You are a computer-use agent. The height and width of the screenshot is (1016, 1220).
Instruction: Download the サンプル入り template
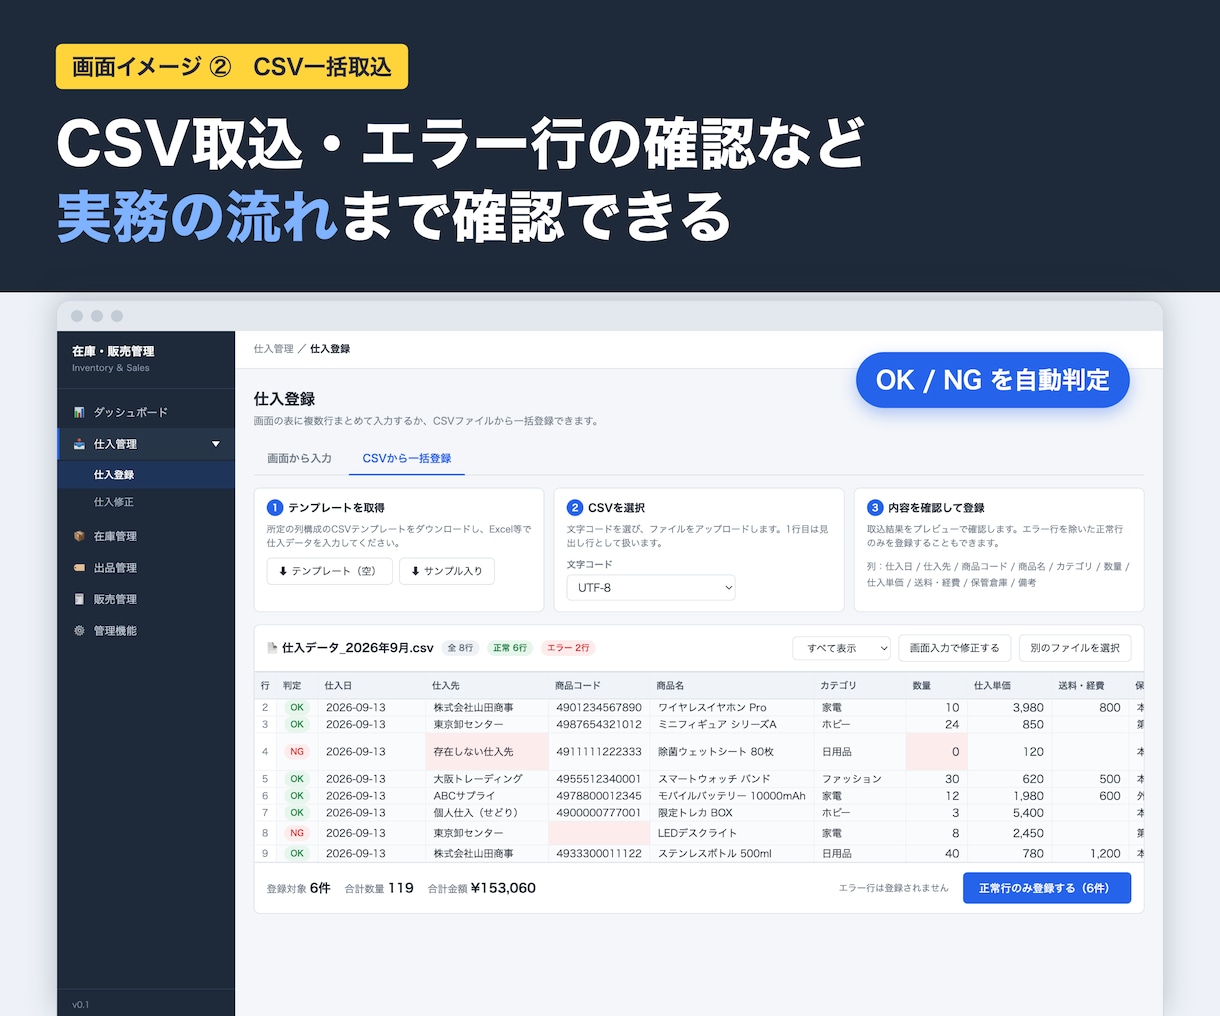pos(447,571)
